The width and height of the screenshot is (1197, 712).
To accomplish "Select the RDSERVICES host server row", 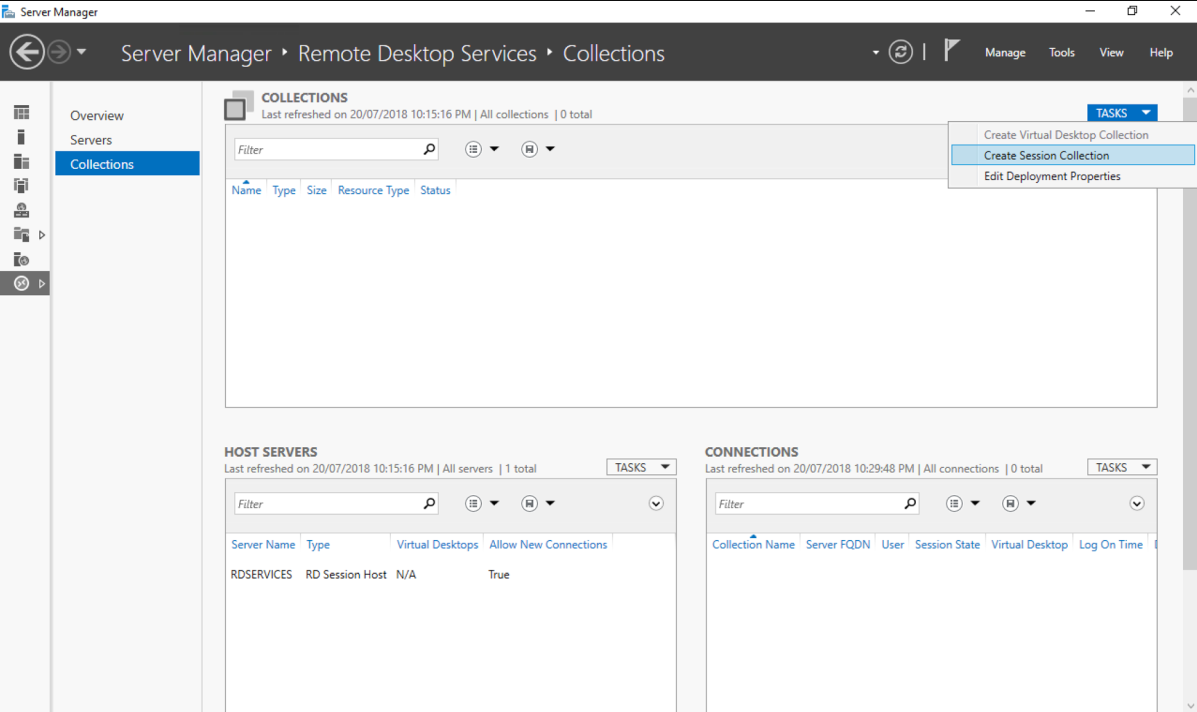I will point(450,575).
